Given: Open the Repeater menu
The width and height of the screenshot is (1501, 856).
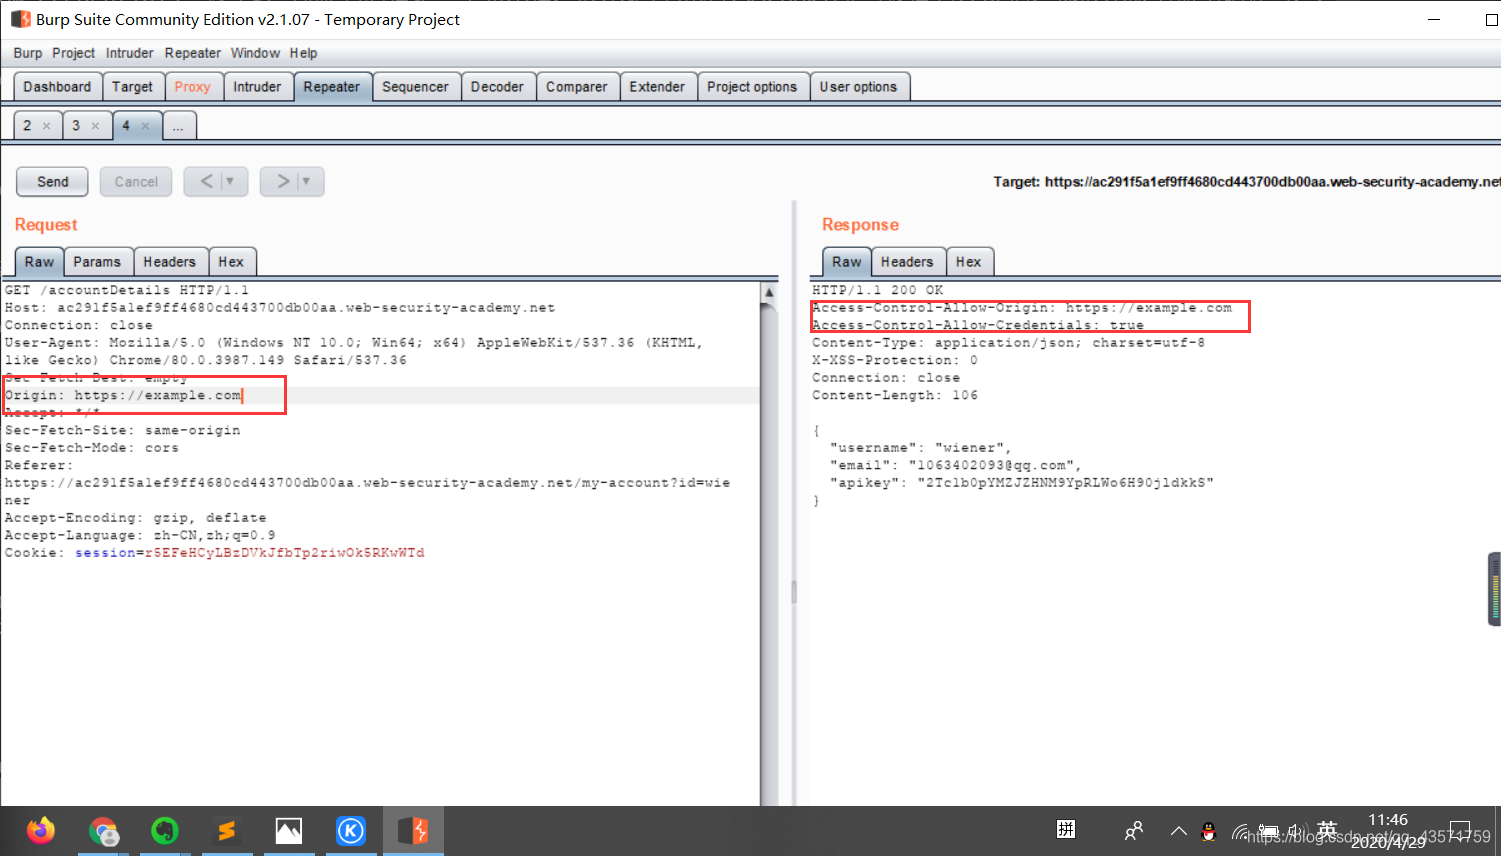Looking at the screenshot, I should tap(192, 53).
